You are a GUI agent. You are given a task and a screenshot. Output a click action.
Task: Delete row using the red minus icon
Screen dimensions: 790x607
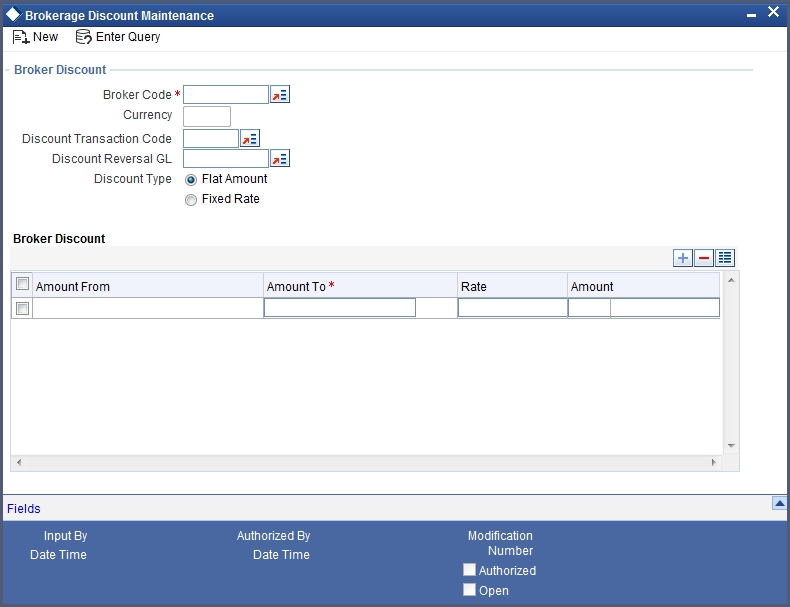[704, 258]
